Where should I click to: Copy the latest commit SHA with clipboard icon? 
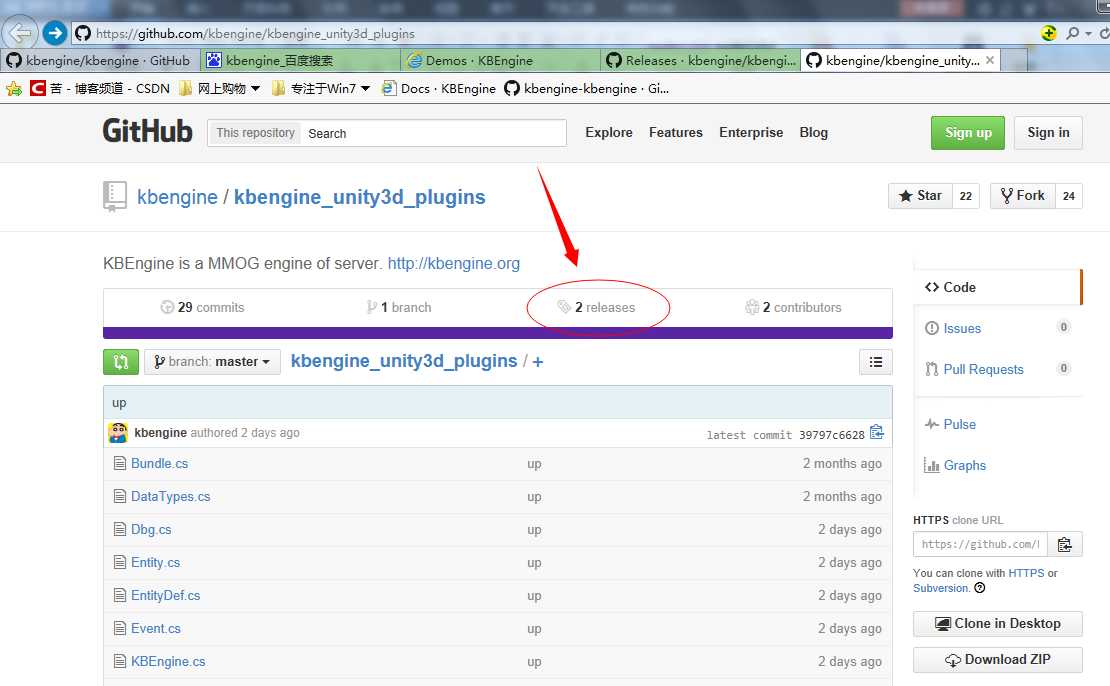876,432
